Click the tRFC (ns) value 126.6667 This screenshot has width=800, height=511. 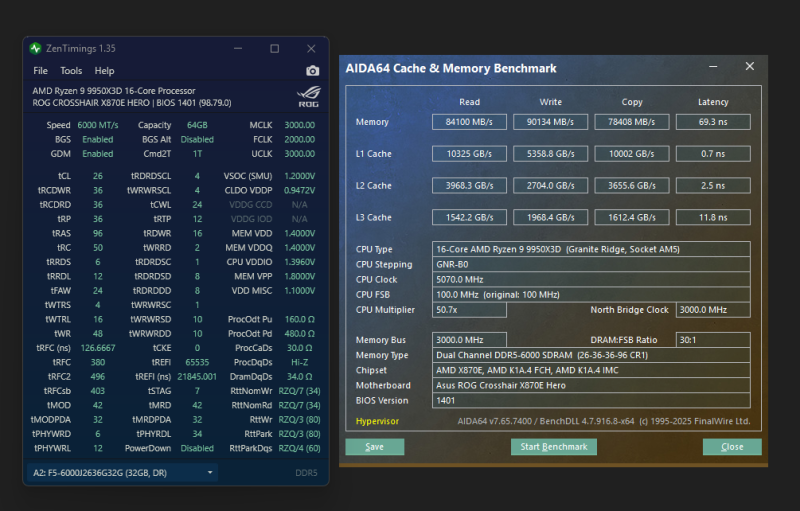click(x=97, y=348)
